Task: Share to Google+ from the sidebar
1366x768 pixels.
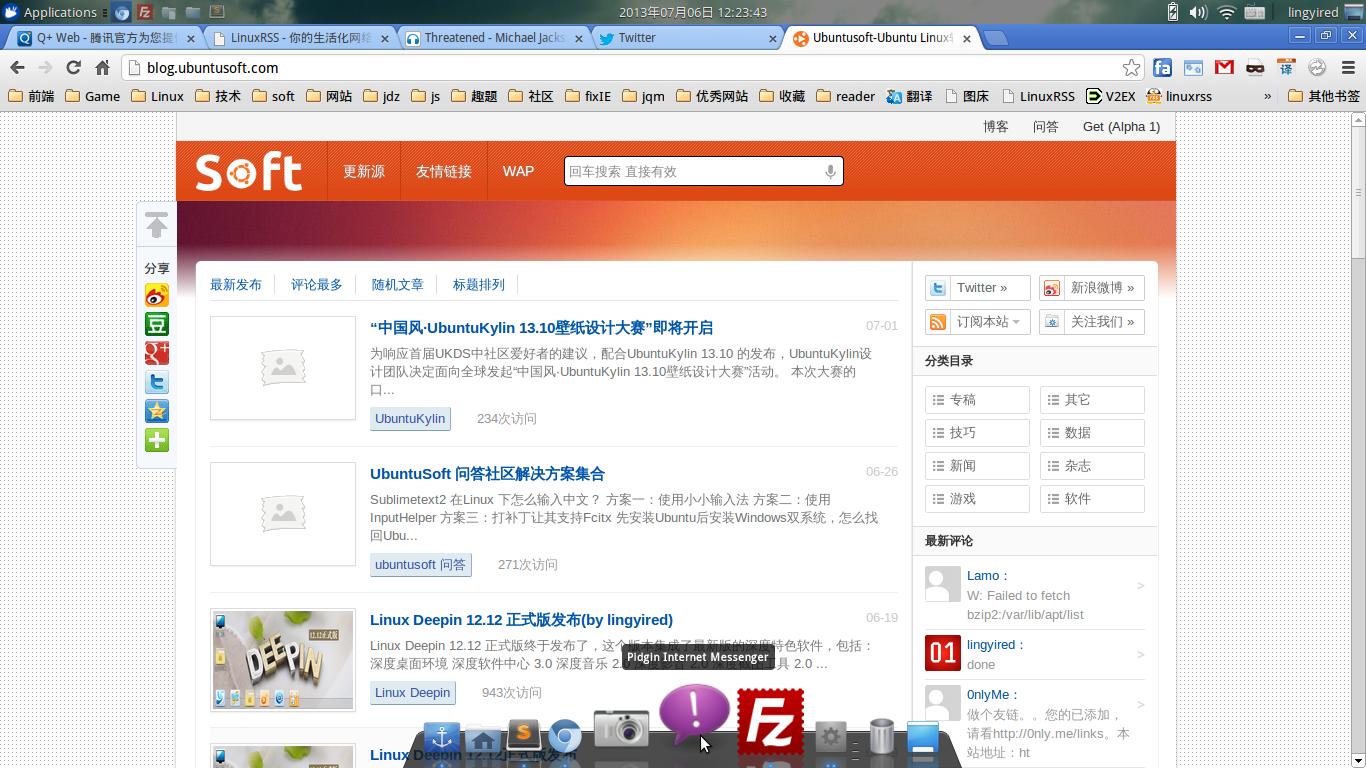Action: pyautogui.click(x=157, y=353)
